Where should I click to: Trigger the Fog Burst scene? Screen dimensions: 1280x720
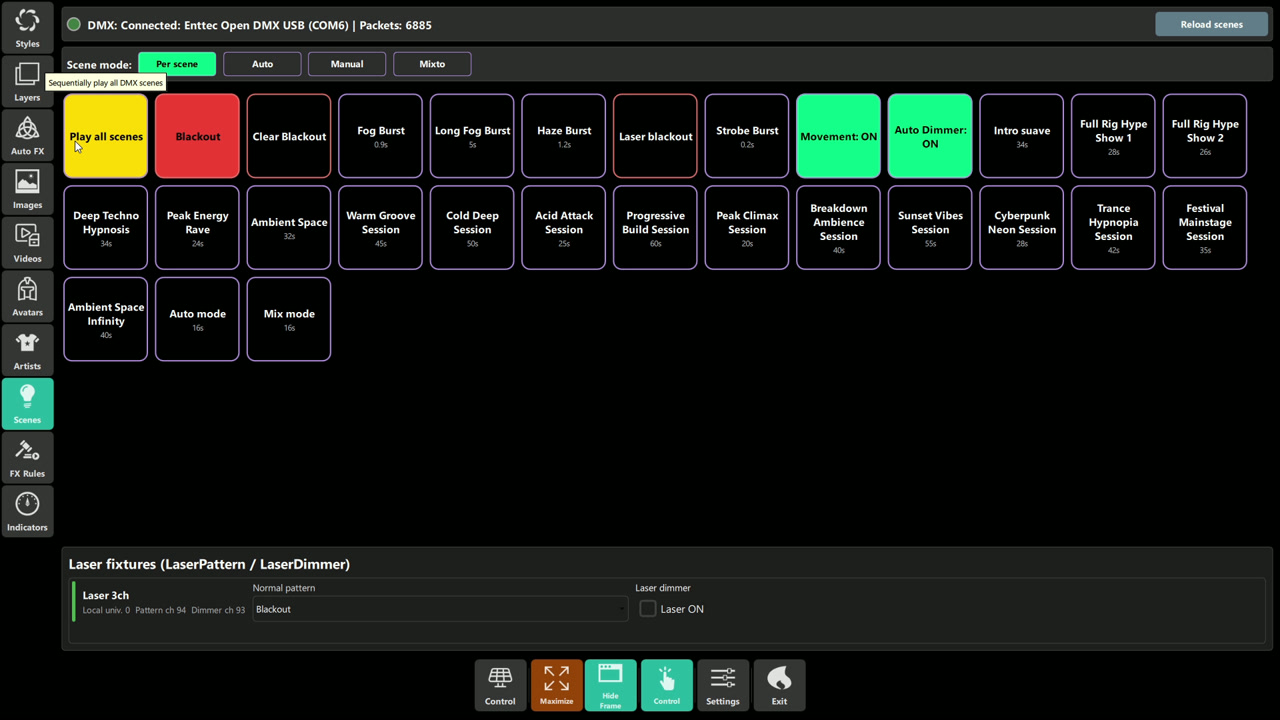tap(381, 136)
